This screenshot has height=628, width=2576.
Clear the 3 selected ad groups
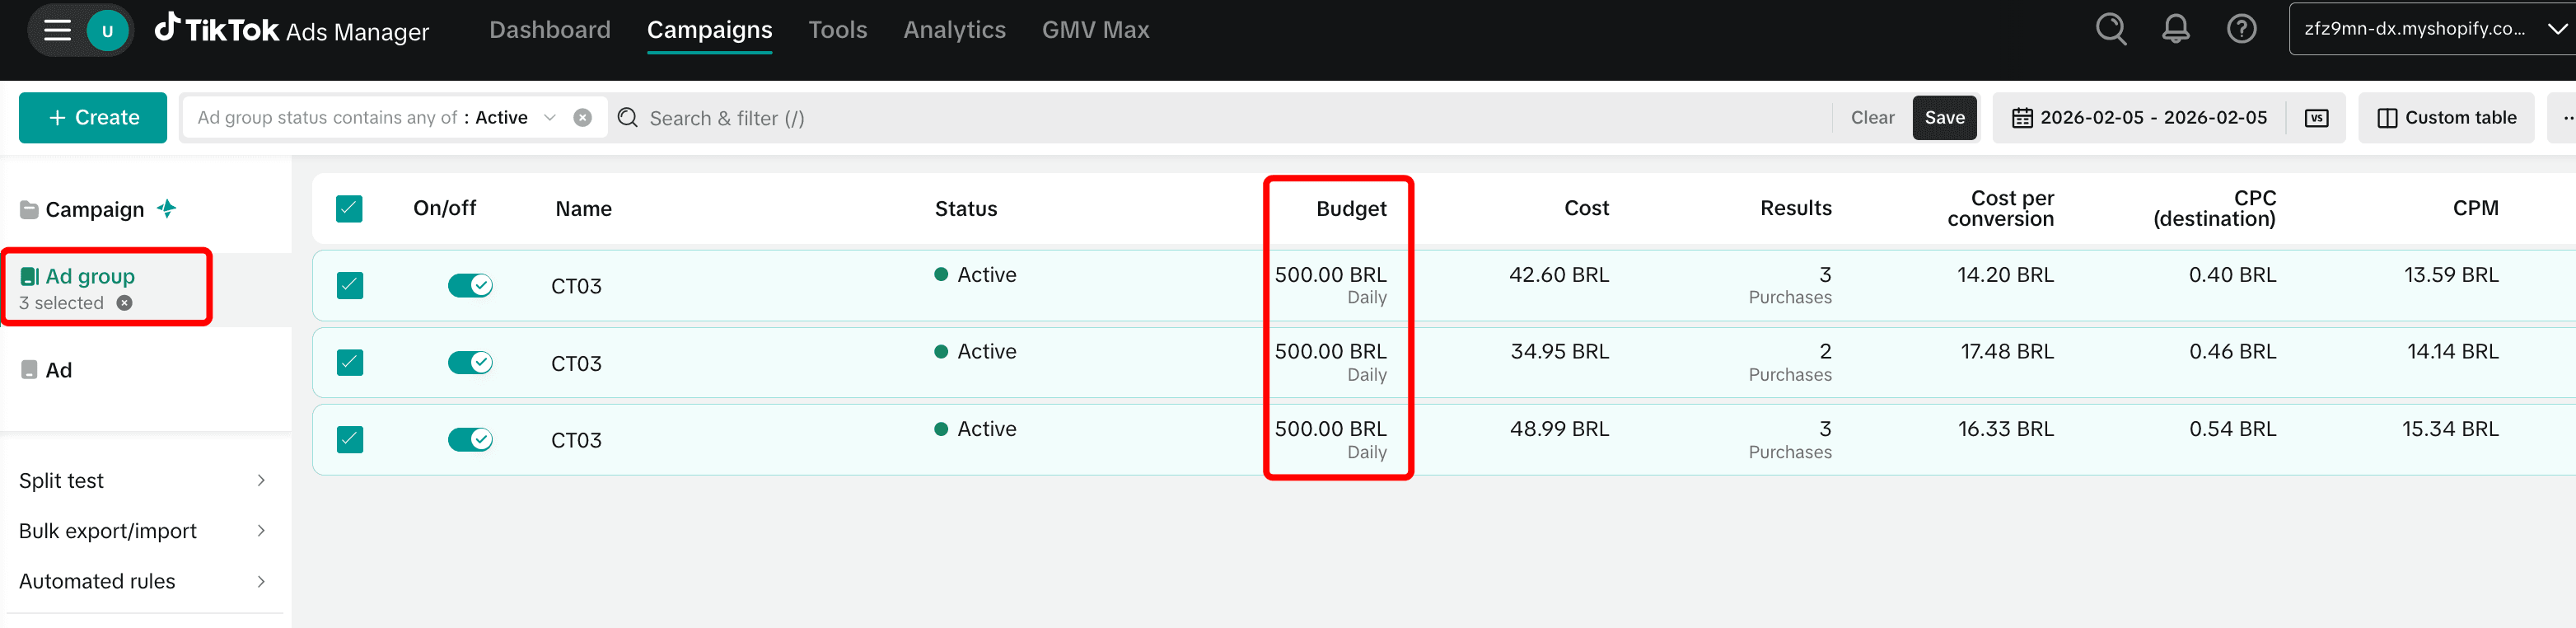click(124, 303)
